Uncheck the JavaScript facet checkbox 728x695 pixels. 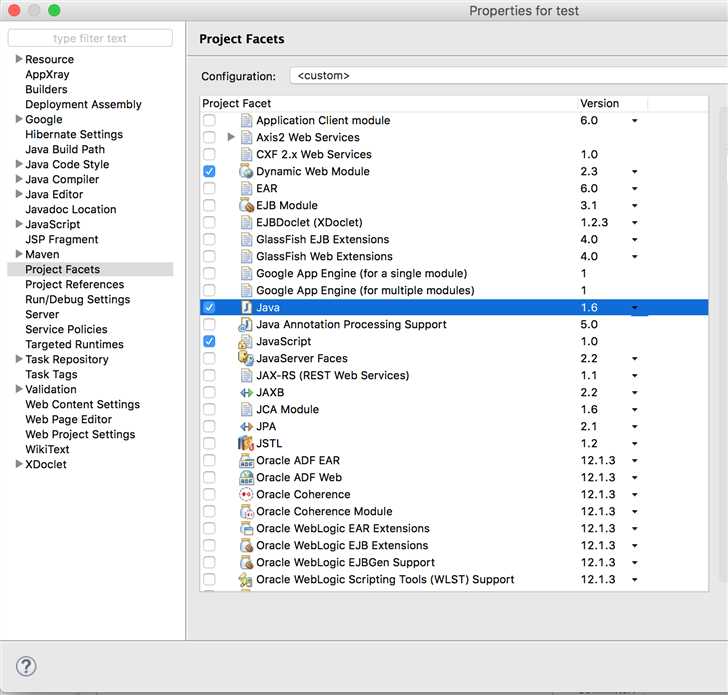click(x=209, y=342)
